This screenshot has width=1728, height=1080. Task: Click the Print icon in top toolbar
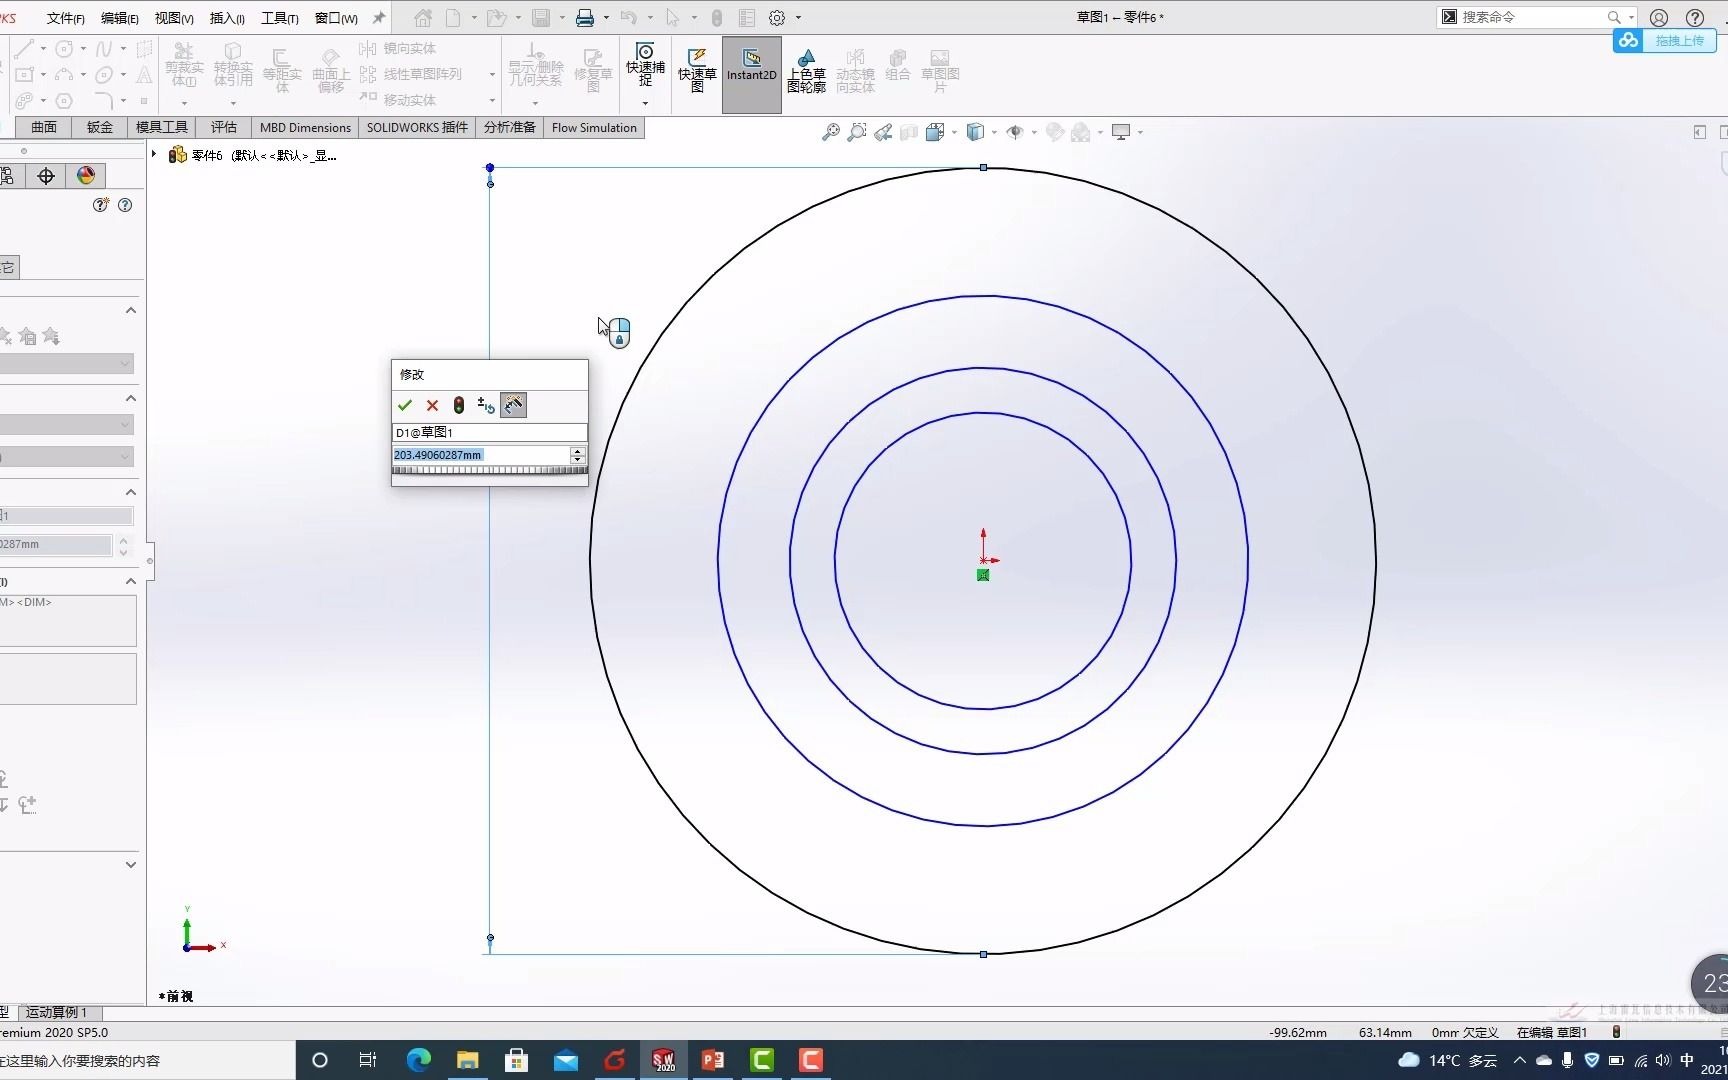pos(585,18)
